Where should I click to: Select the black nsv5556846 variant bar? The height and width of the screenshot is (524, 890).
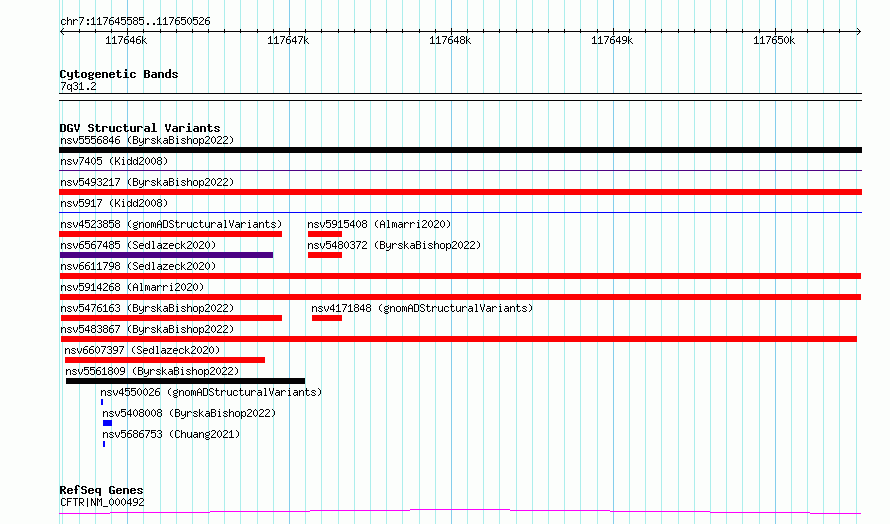click(460, 150)
